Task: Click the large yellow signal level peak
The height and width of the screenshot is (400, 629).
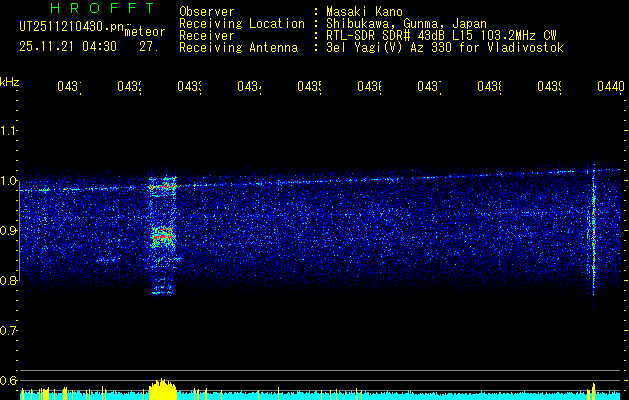Action: 162,389
